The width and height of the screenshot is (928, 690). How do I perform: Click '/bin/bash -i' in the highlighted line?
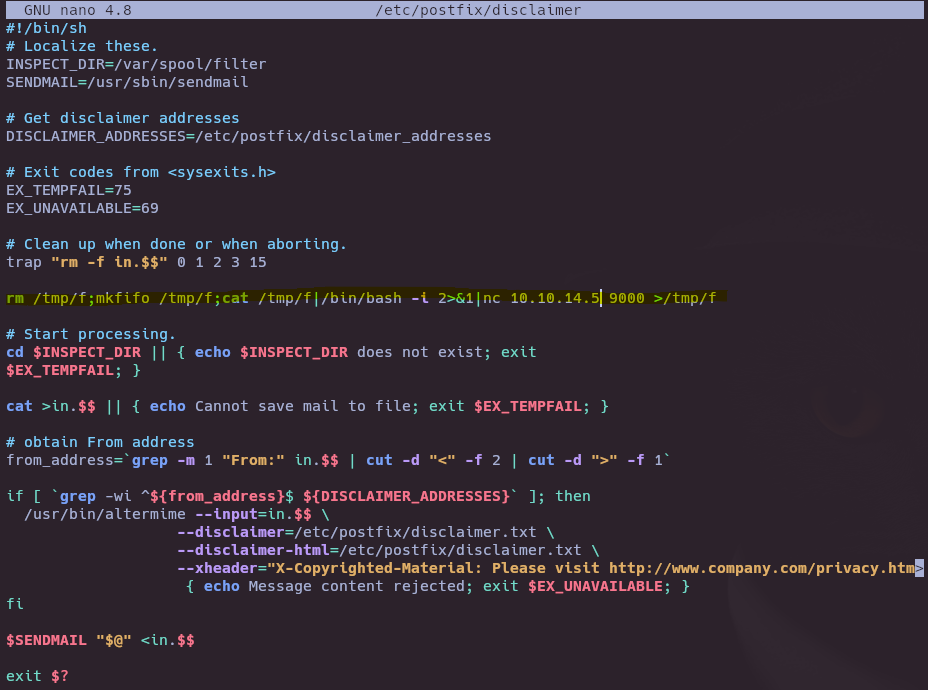pos(375,298)
